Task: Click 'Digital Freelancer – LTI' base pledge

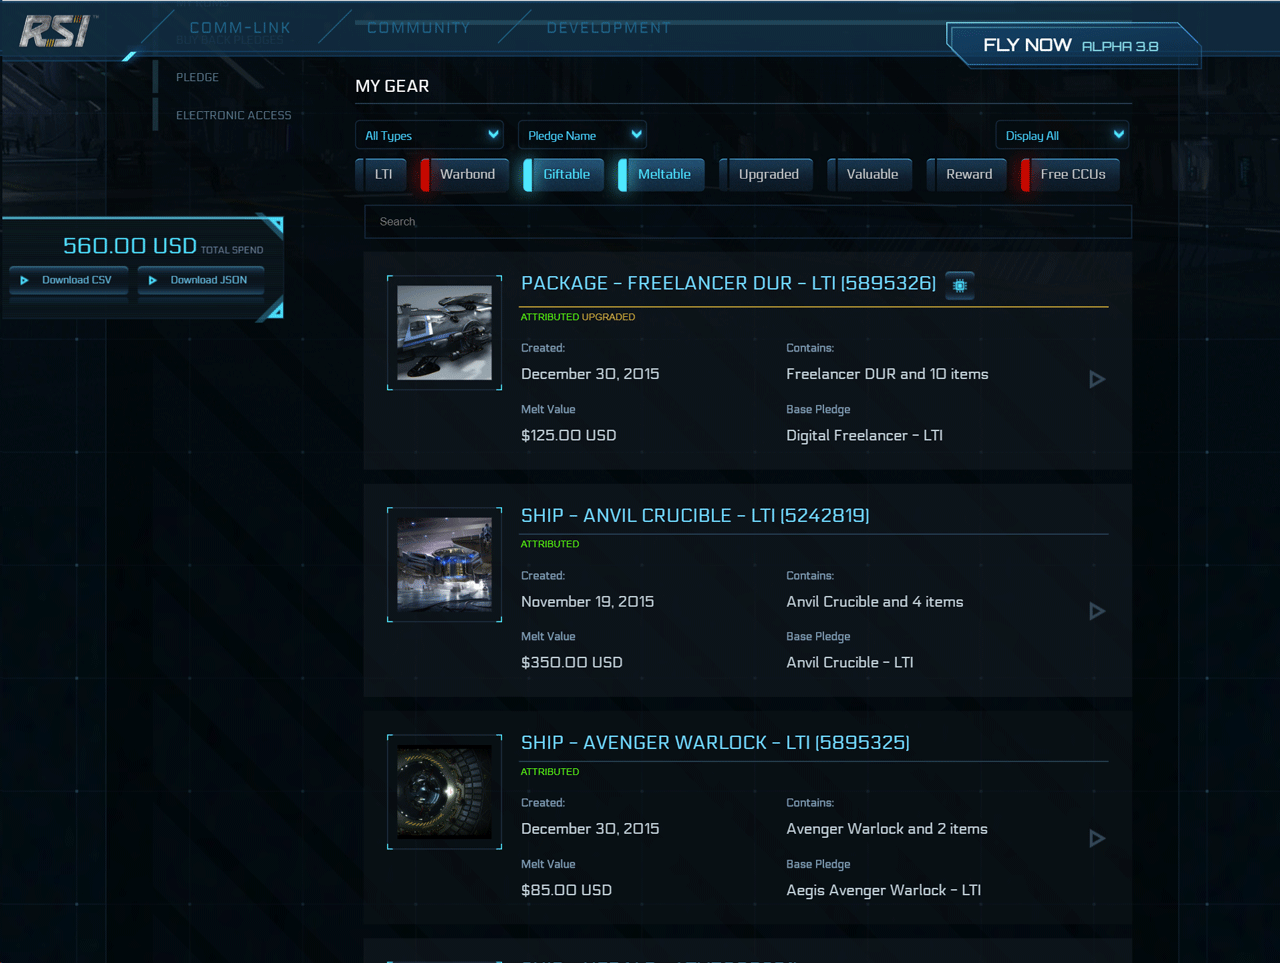Action: tap(865, 436)
